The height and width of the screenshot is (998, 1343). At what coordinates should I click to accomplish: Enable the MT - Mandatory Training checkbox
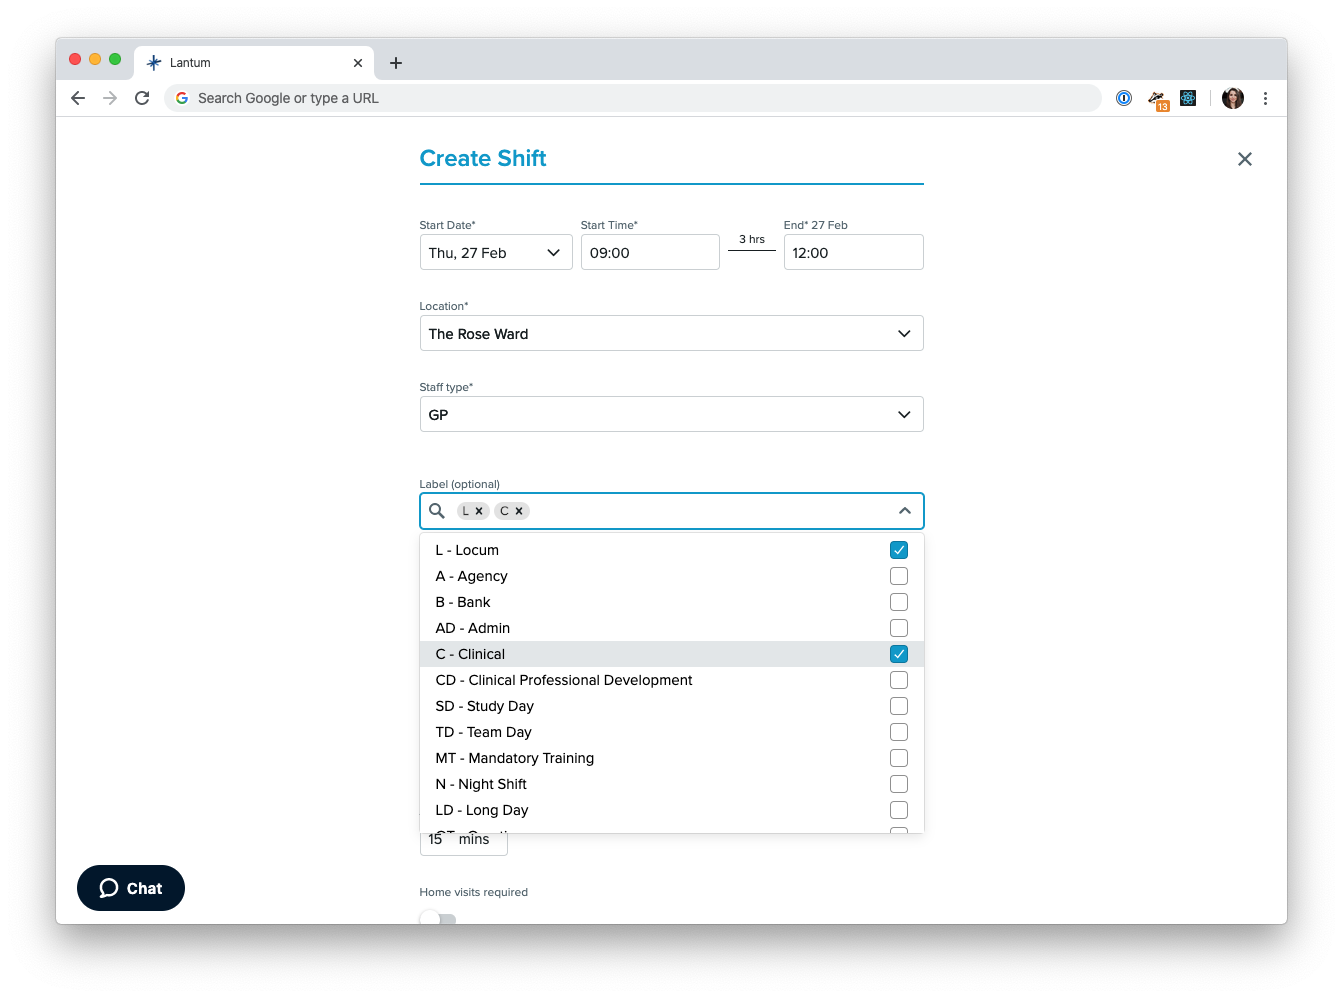pos(898,757)
